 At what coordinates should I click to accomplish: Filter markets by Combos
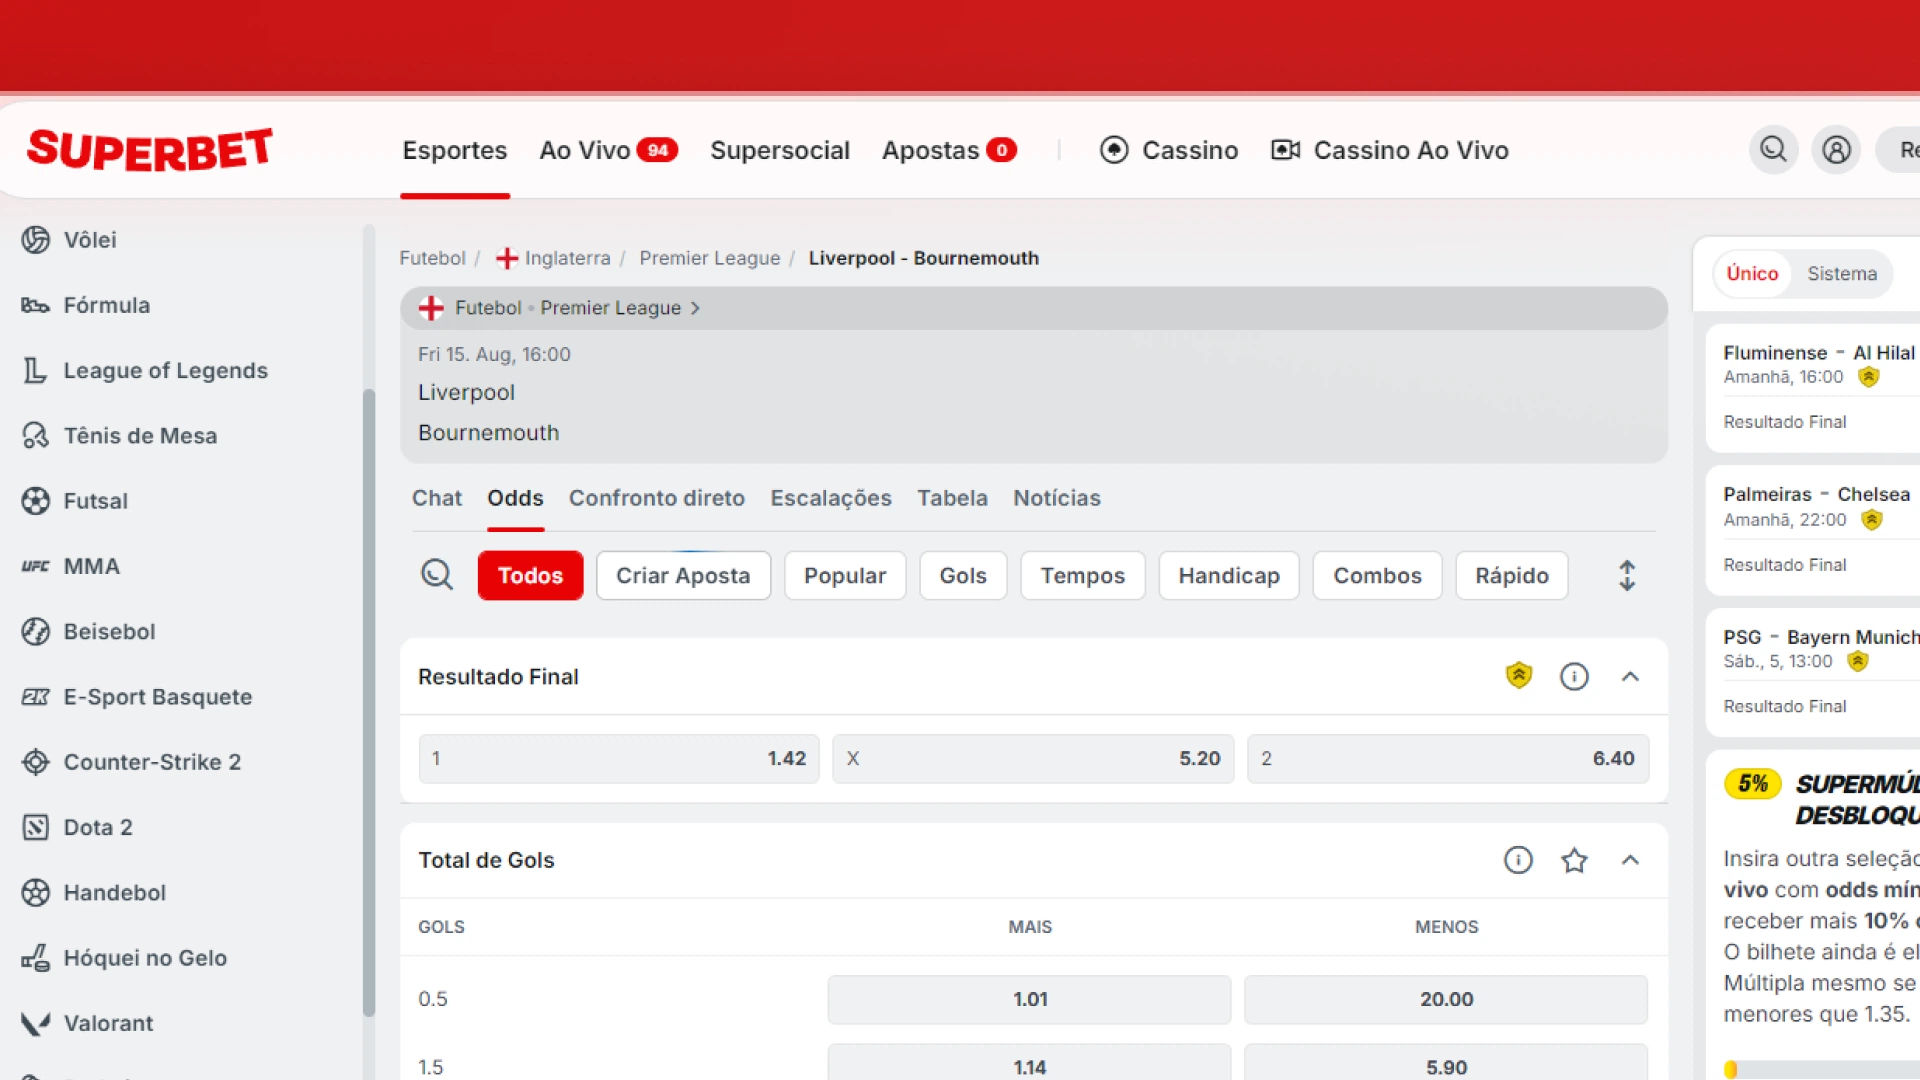click(1377, 575)
